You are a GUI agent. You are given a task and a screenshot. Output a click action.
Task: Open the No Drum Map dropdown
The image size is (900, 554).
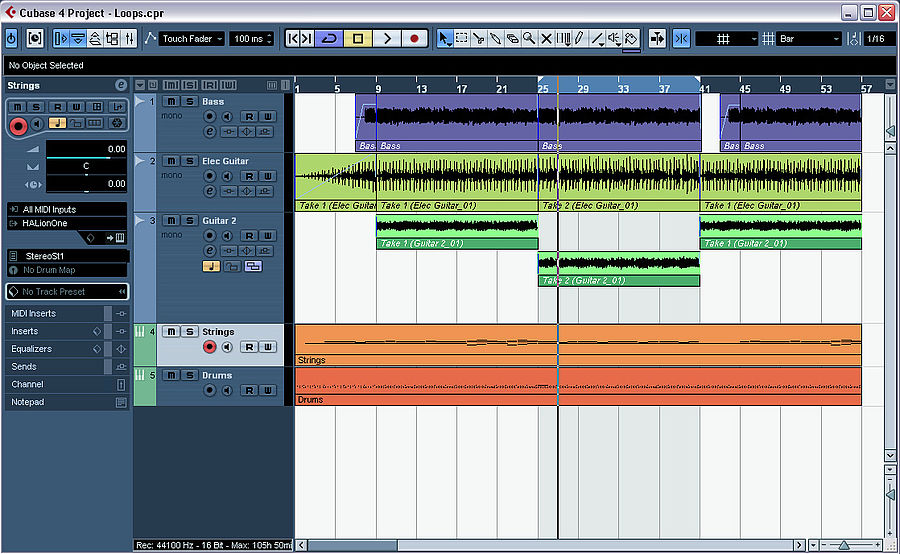pyautogui.click(x=67, y=270)
